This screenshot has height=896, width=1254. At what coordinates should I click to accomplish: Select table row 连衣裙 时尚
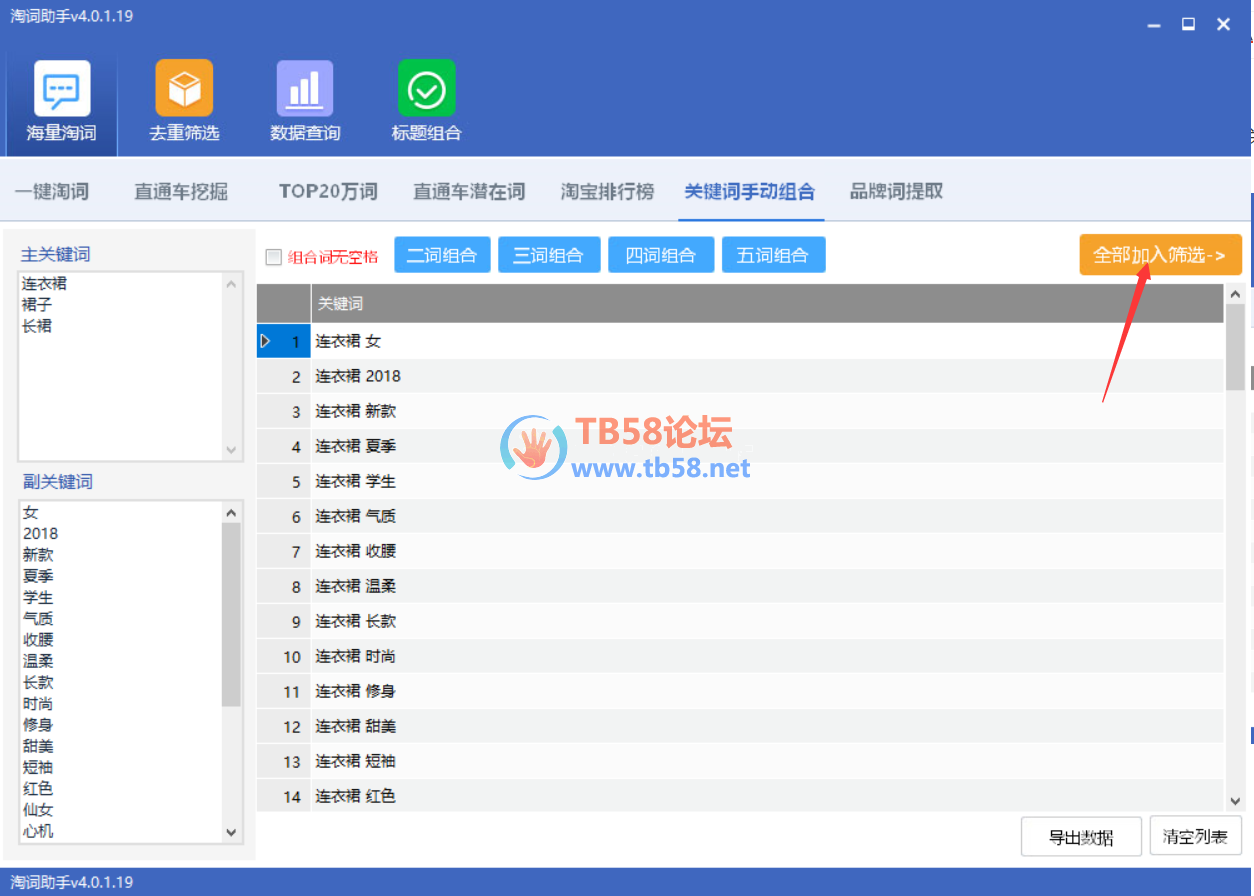click(x=740, y=656)
